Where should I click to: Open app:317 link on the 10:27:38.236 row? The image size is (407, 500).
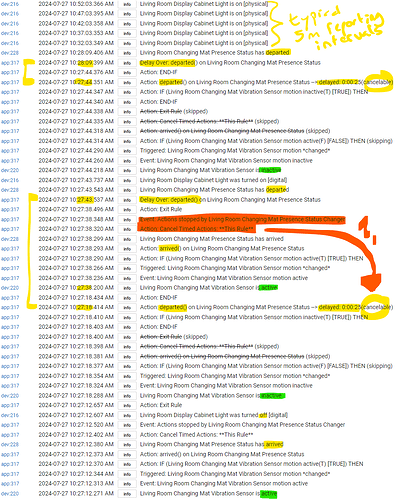[10, 278]
